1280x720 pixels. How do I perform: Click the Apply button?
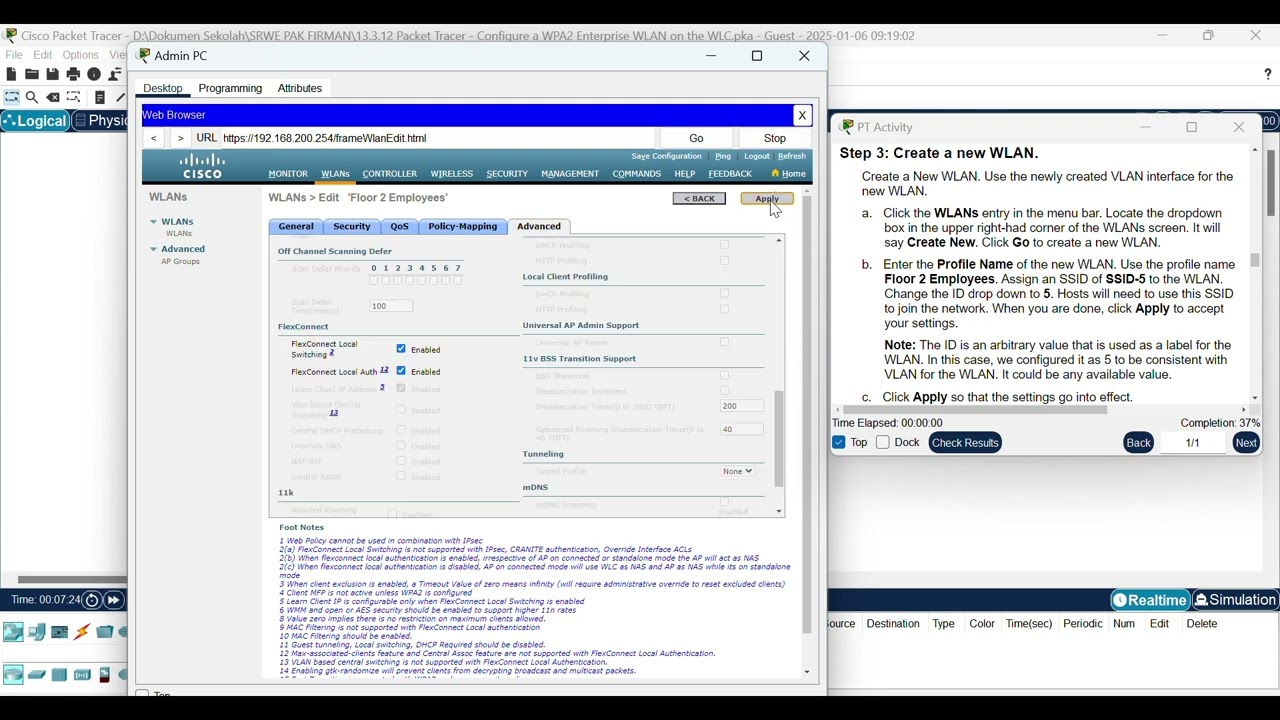click(767, 199)
